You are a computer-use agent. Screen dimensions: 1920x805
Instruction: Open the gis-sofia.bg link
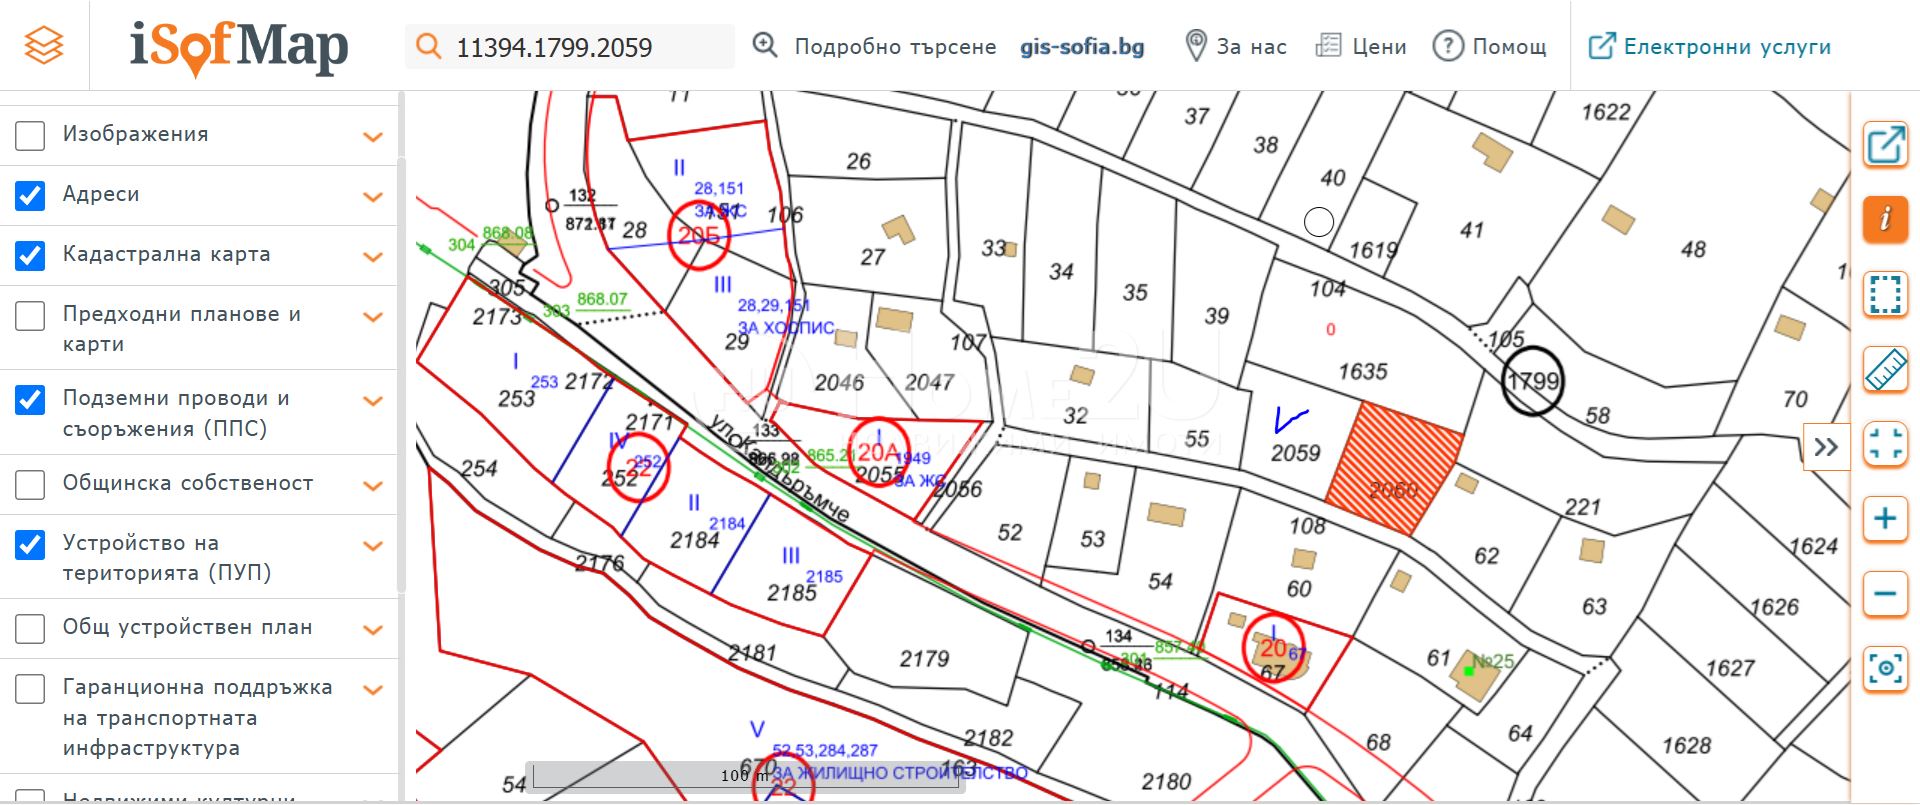pyautogui.click(x=1082, y=46)
